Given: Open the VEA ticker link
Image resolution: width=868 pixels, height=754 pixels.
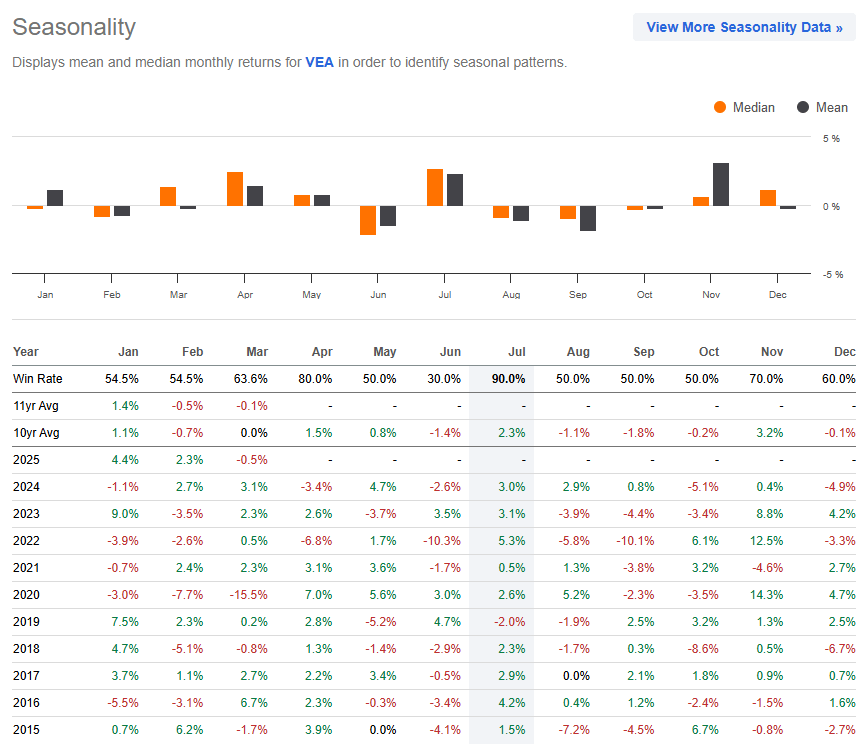Looking at the screenshot, I should 319,62.
